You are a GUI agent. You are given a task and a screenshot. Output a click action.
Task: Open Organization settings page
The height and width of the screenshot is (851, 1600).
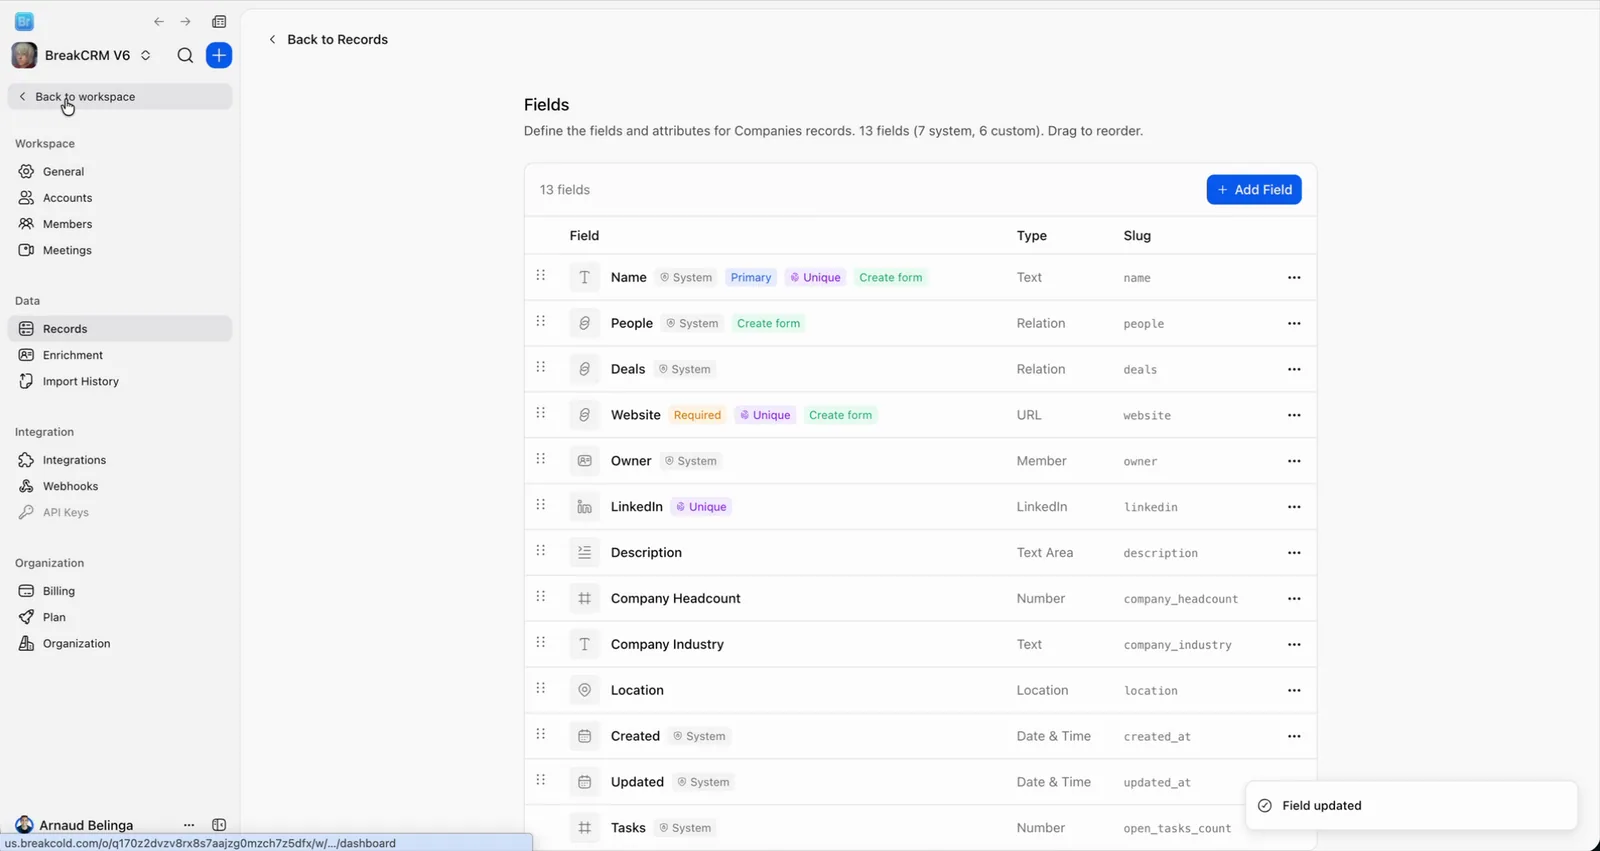point(120,644)
